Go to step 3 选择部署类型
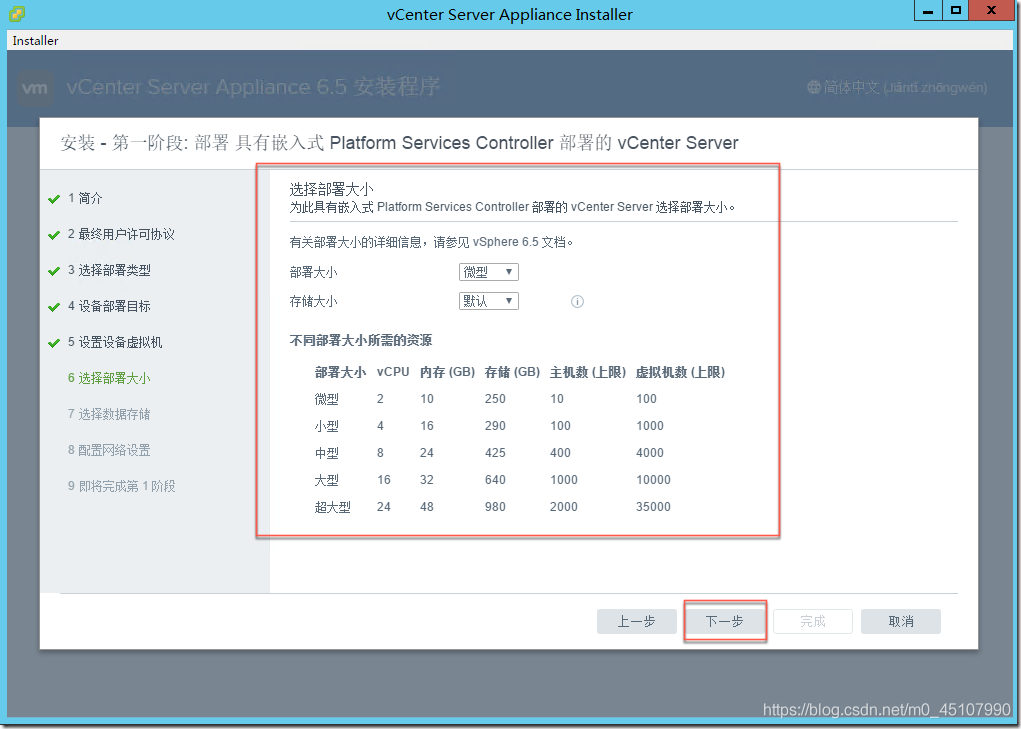 coord(109,270)
